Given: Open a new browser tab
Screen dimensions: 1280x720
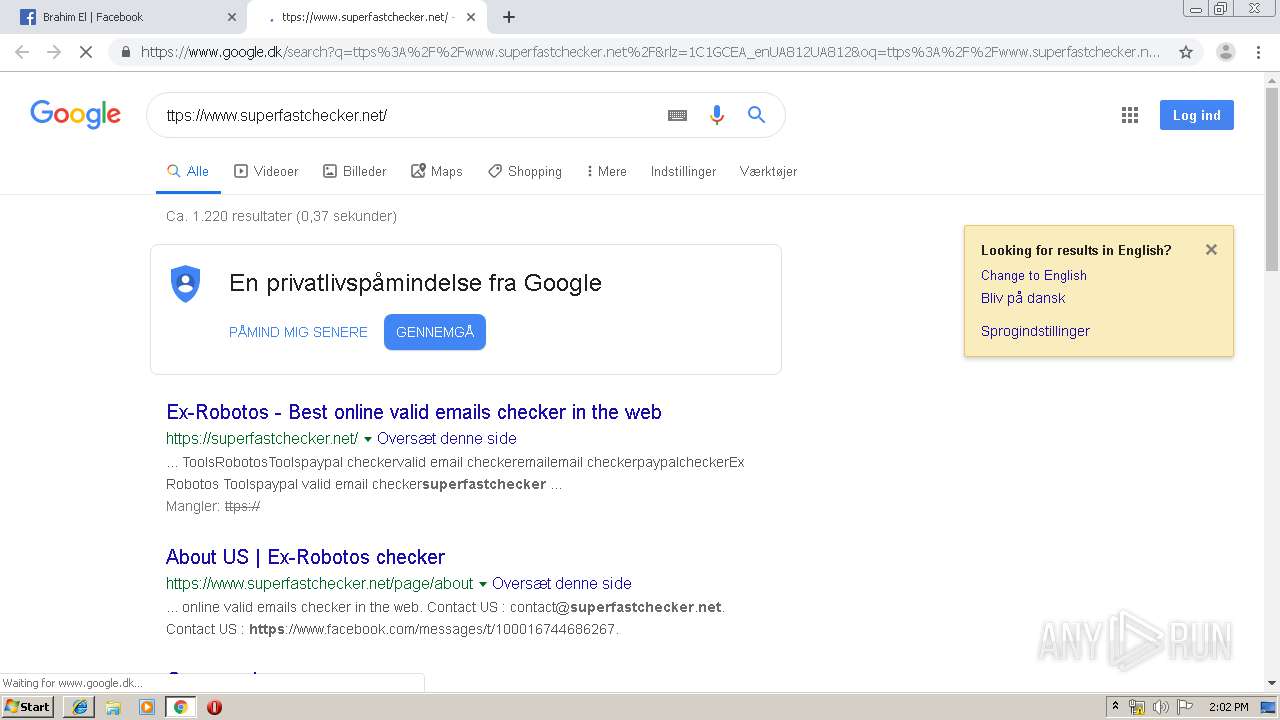Looking at the screenshot, I should point(509,17).
